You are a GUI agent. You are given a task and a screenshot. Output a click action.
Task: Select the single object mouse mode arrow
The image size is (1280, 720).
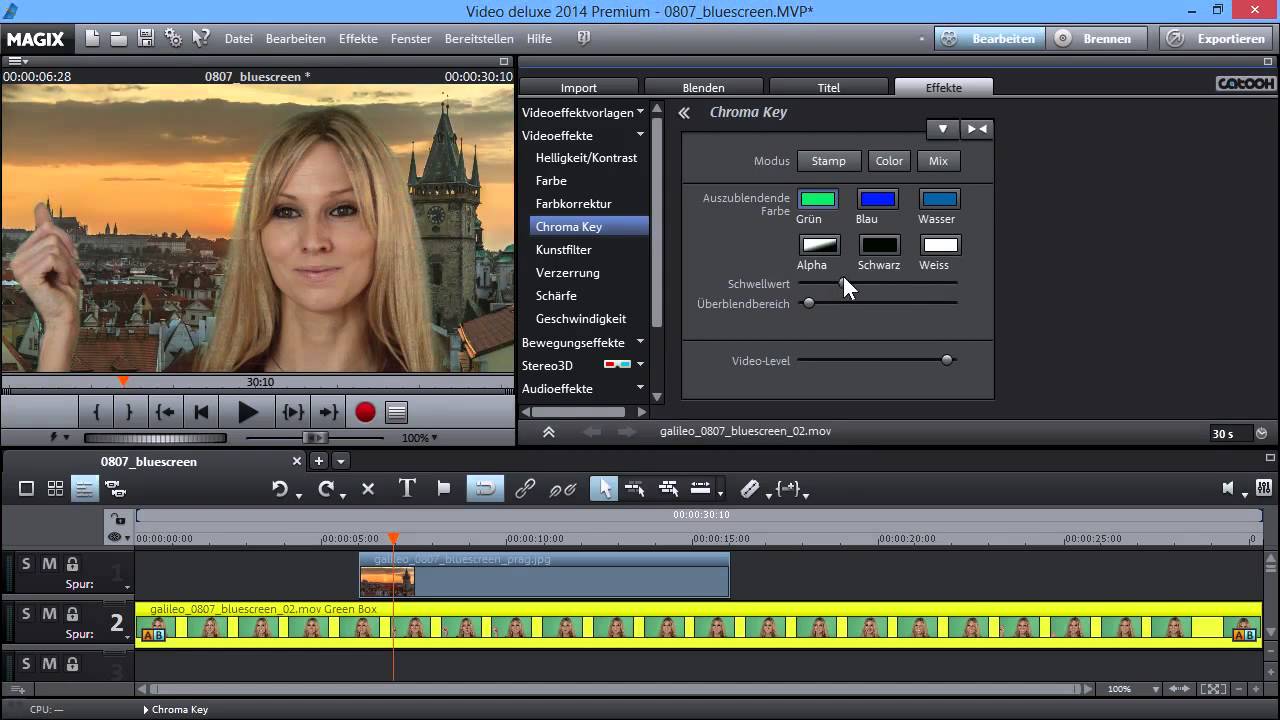[603, 488]
